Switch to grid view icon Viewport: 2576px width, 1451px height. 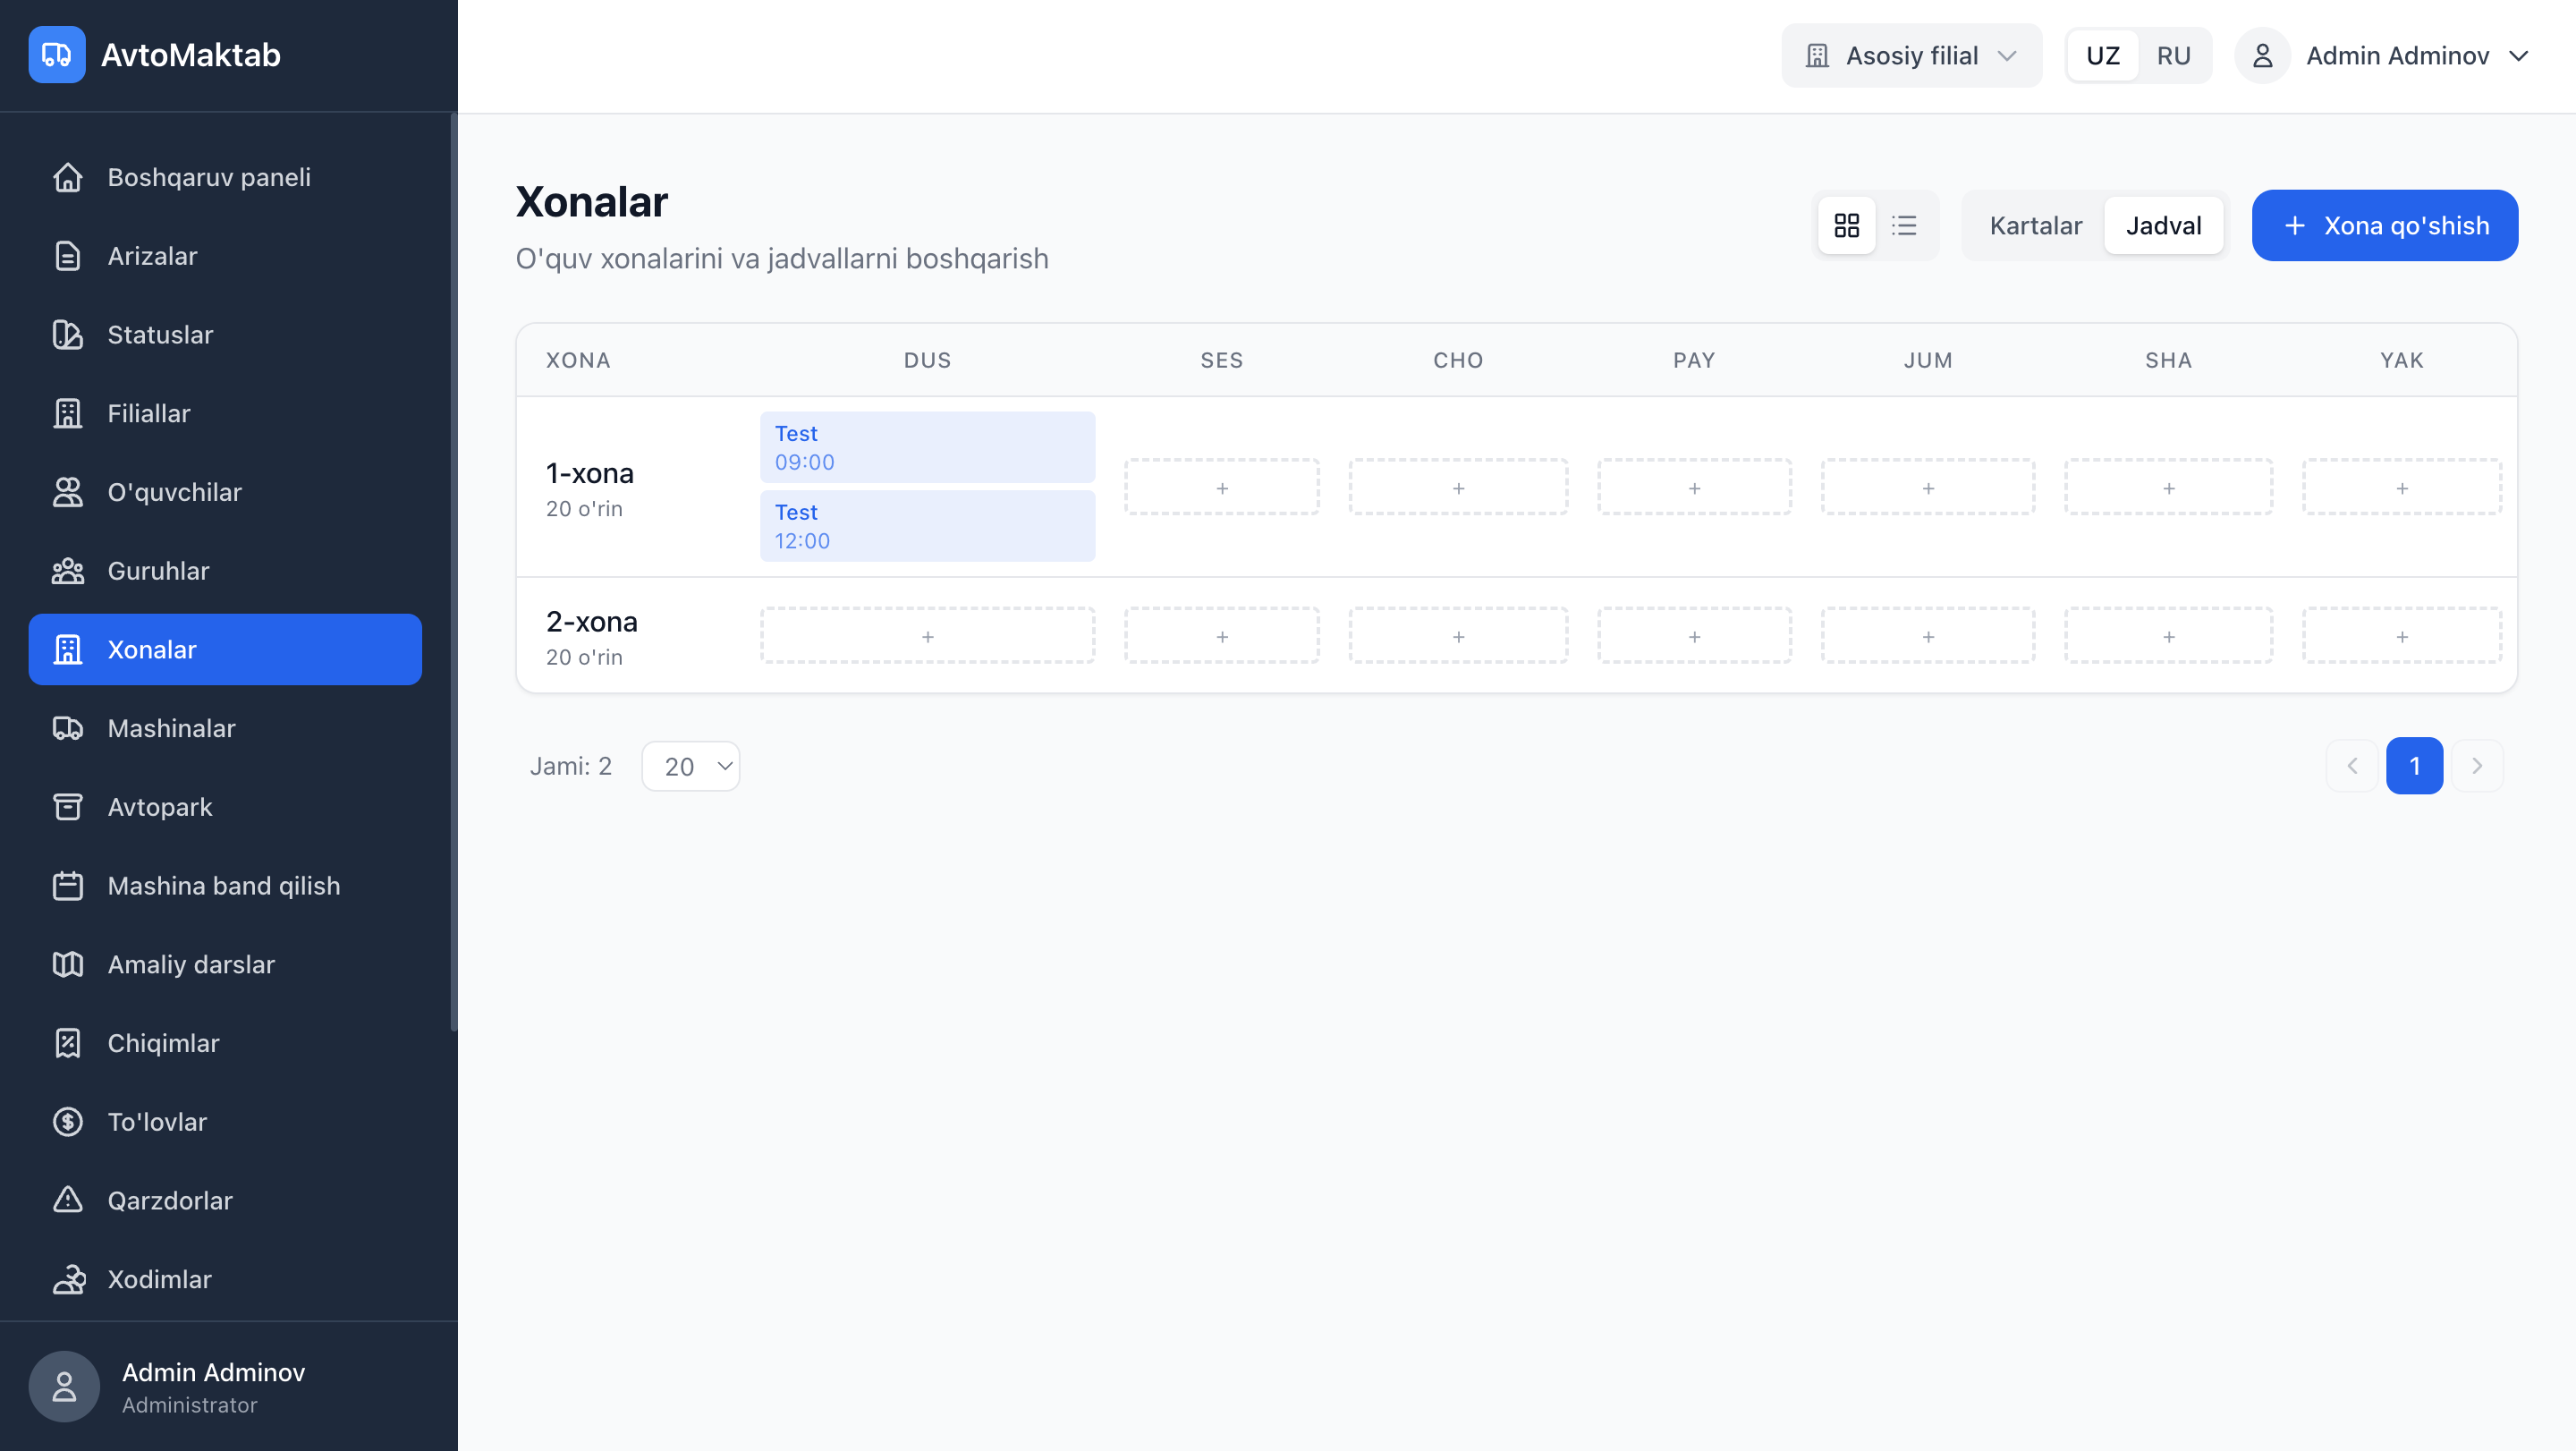coord(1846,225)
